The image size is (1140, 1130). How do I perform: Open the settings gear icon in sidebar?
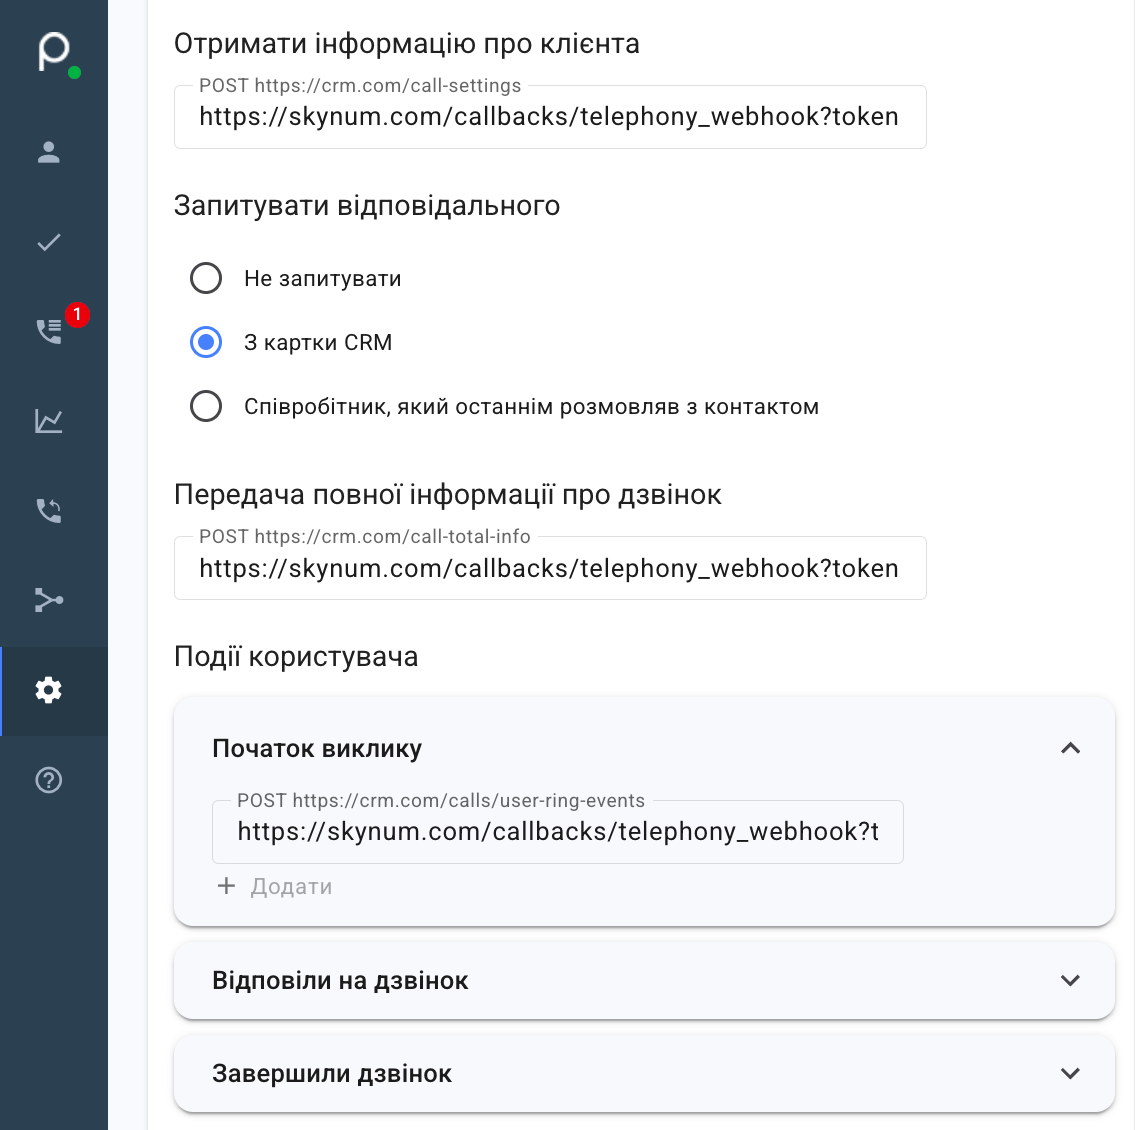click(x=49, y=690)
